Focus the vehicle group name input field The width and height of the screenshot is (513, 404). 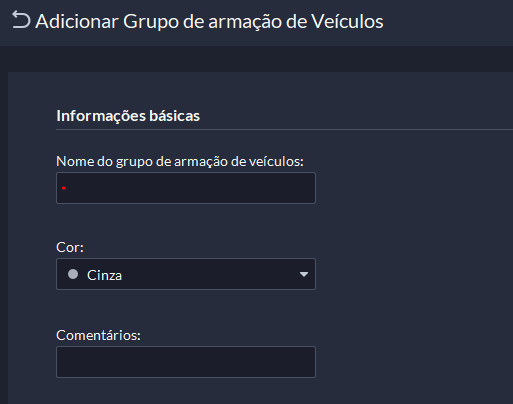(186, 188)
